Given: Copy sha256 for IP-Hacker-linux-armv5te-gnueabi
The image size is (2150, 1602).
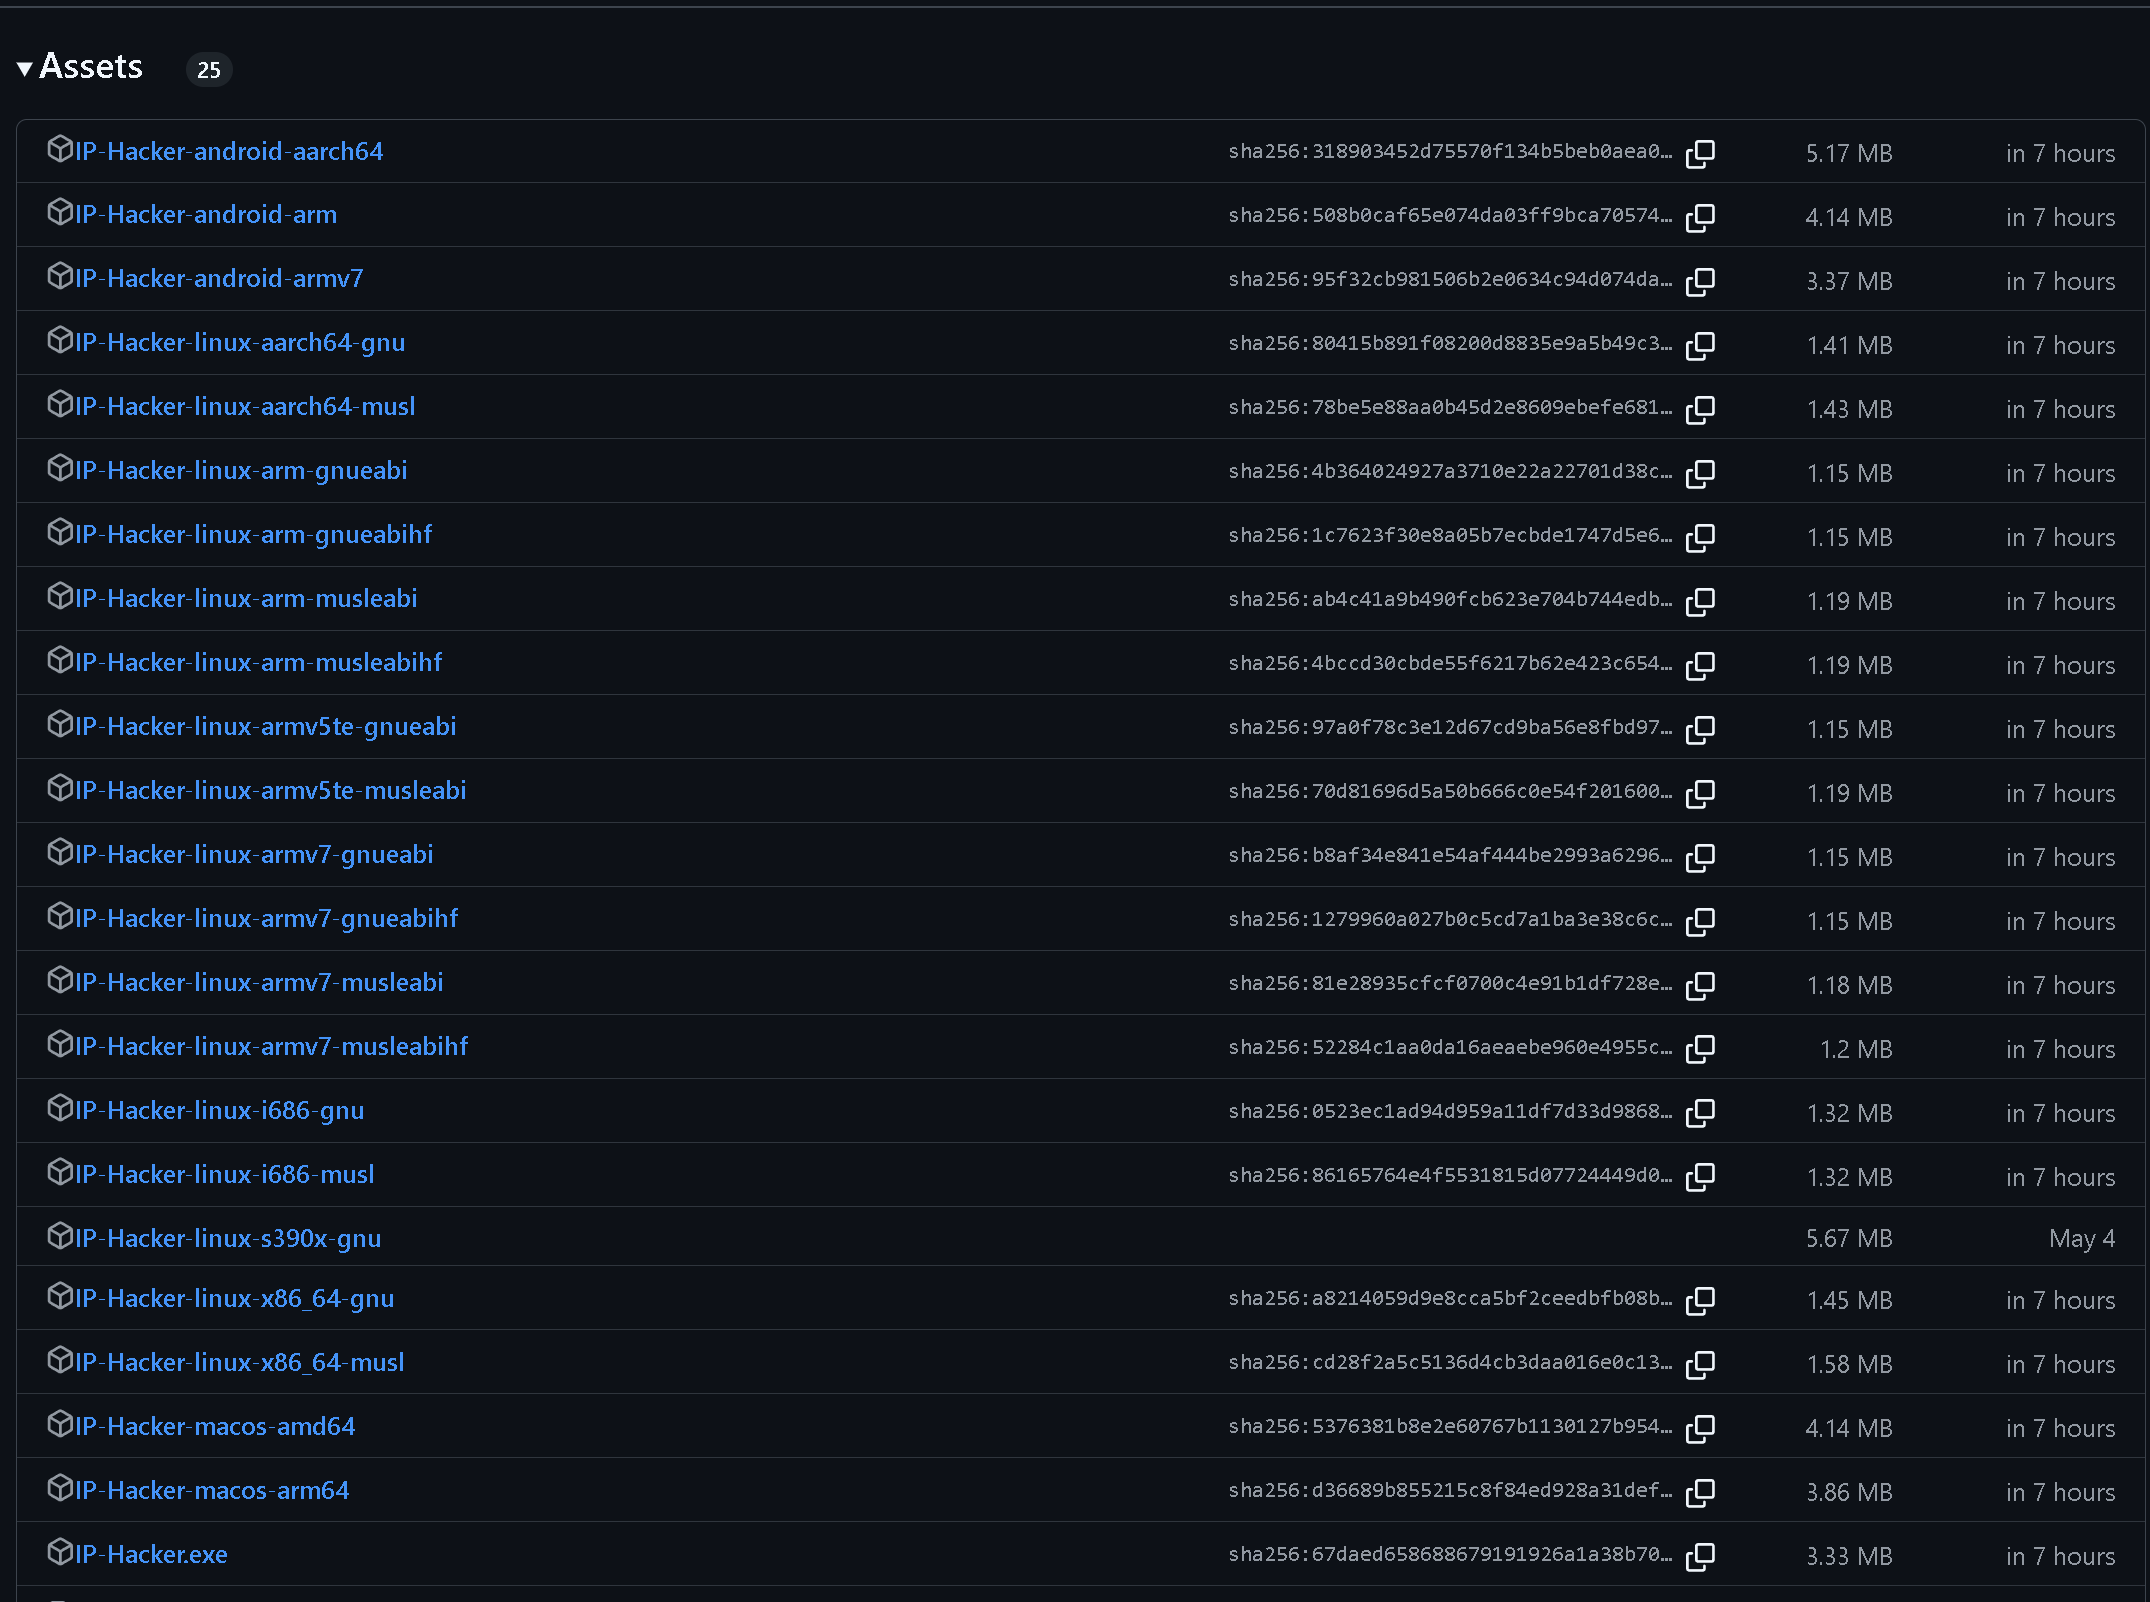Looking at the screenshot, I should pos(1700,729).
